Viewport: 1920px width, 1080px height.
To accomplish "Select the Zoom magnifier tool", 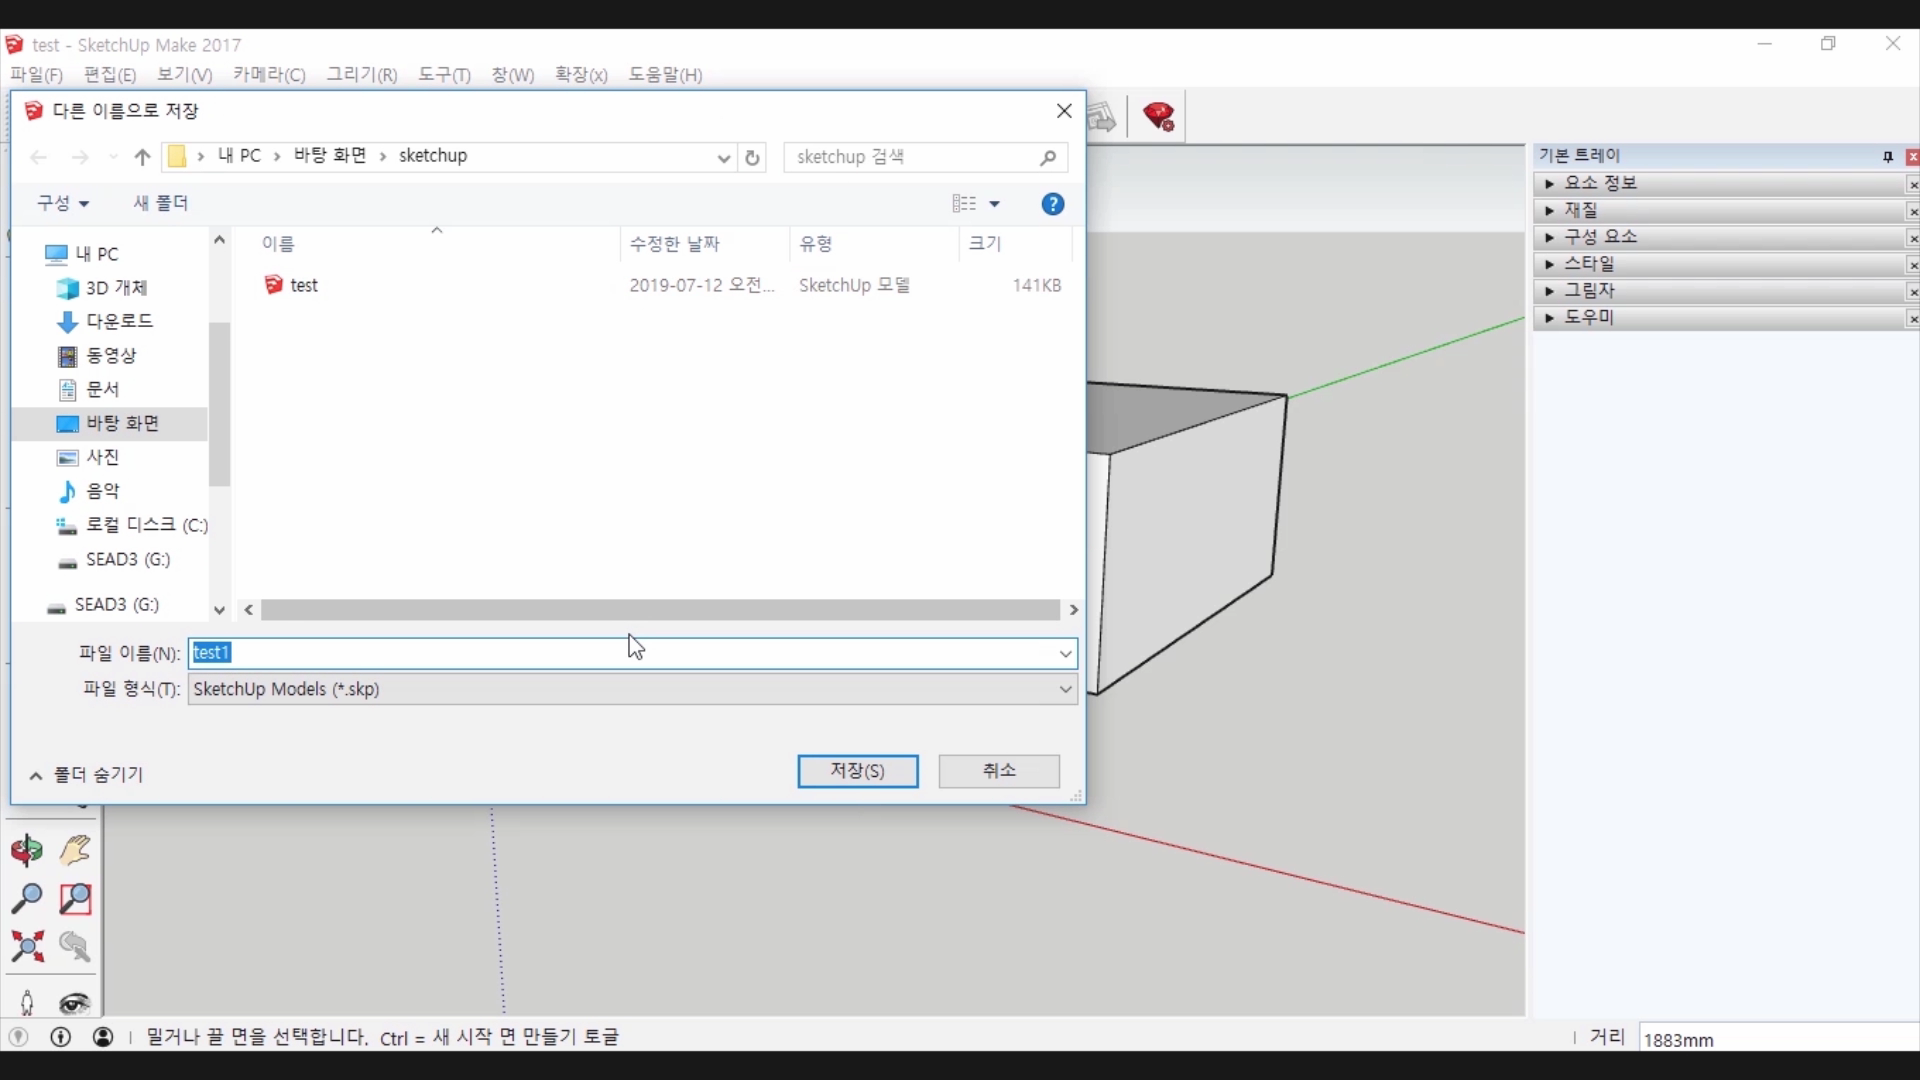I will tap(27, 898).
